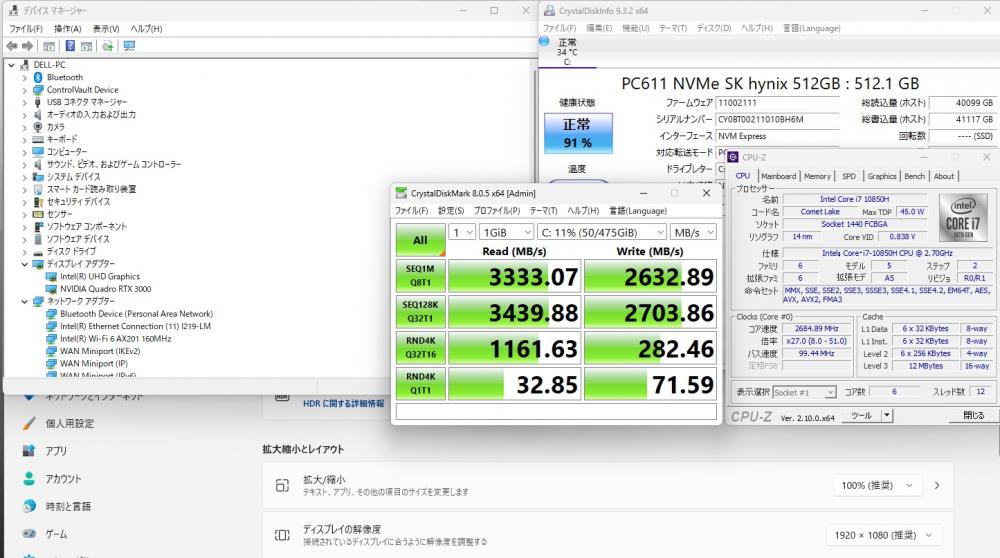Open アカウント in Settings sidebar
1000x558 pixels.
pos(63,478)
